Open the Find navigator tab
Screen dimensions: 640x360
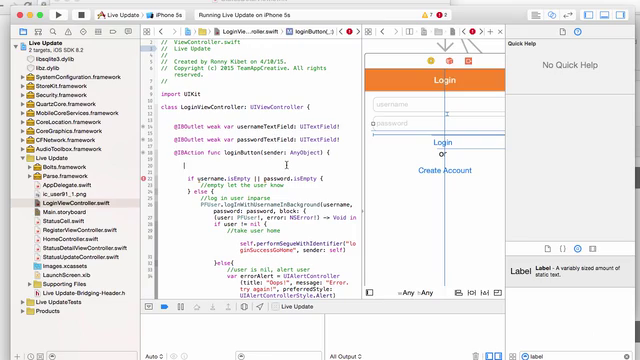tap(53, 31)
